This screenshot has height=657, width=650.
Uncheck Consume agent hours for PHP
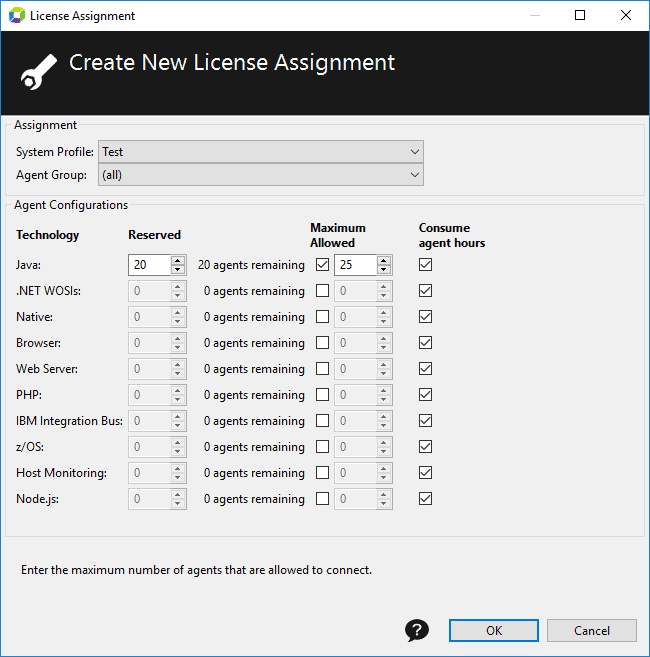tap(425, 395)
